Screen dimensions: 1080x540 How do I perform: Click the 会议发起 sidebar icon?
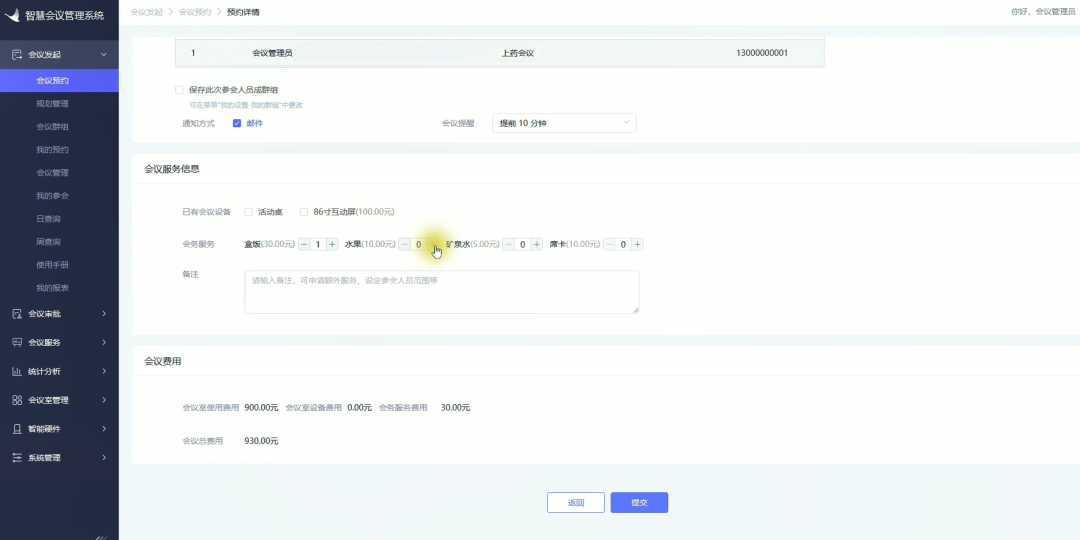[x=17, y=54]
